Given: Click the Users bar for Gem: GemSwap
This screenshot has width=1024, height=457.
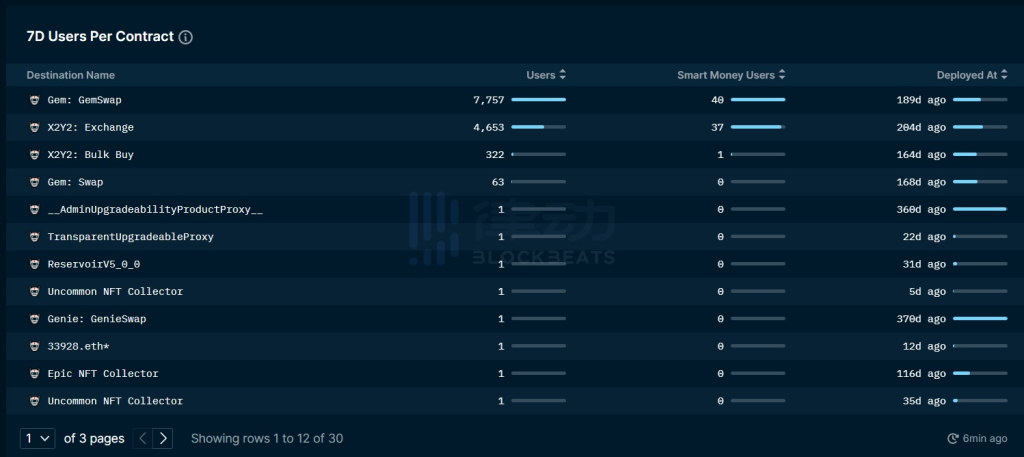Looking at the screenshot, I should tap(539, 100).
